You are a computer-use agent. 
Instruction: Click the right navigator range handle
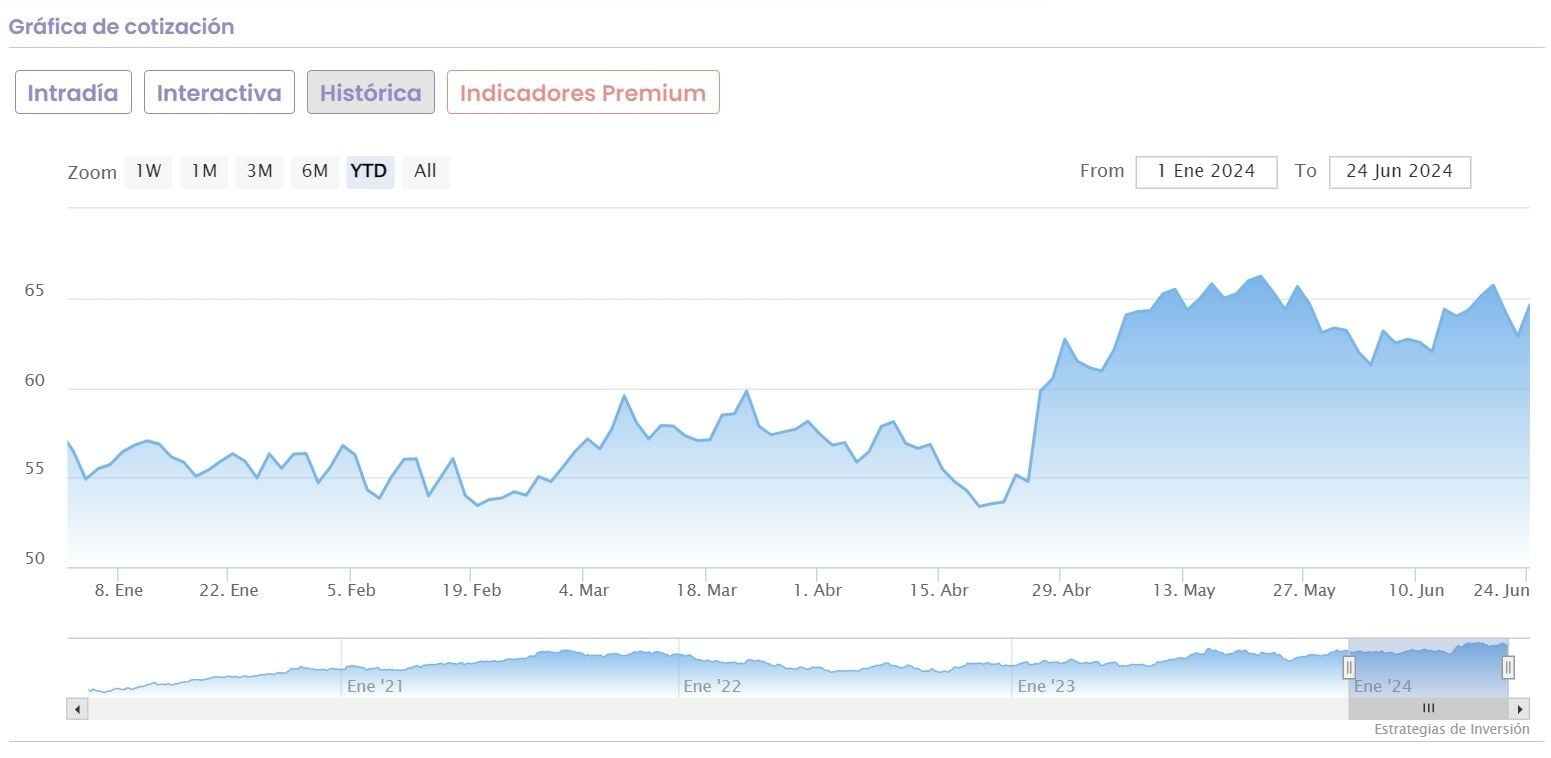pos(1508,667)
